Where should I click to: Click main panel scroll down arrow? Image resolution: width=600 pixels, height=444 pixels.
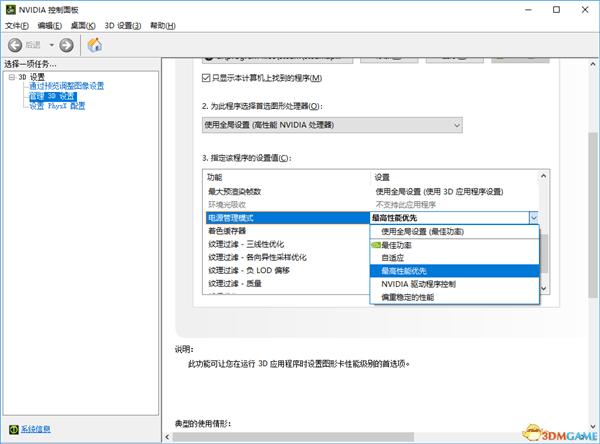(593, 426)
